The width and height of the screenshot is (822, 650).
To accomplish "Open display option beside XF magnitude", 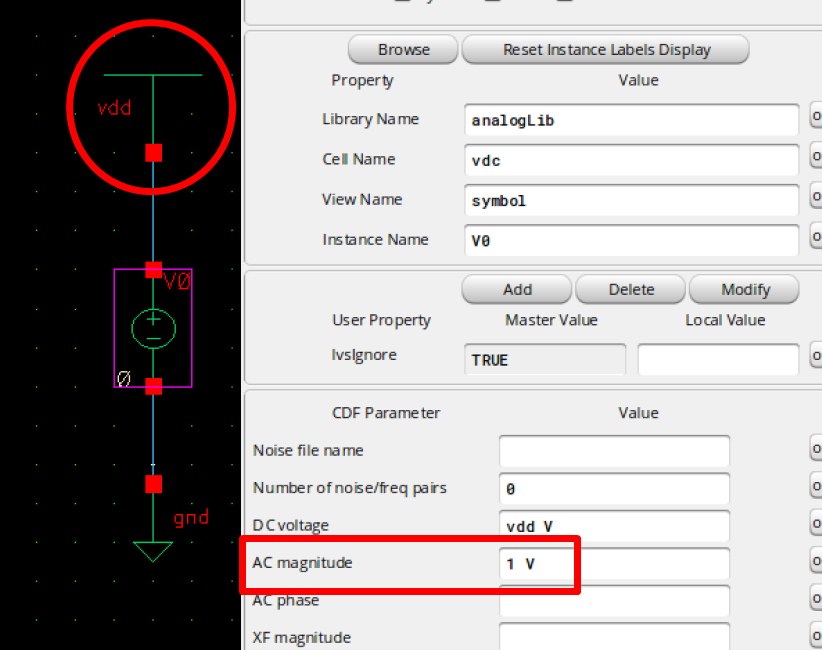I will (816, 636).
